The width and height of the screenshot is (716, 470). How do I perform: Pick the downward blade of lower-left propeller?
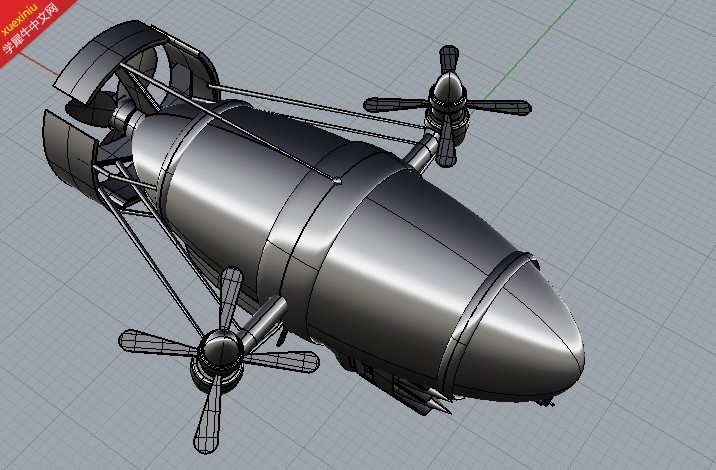208,416
